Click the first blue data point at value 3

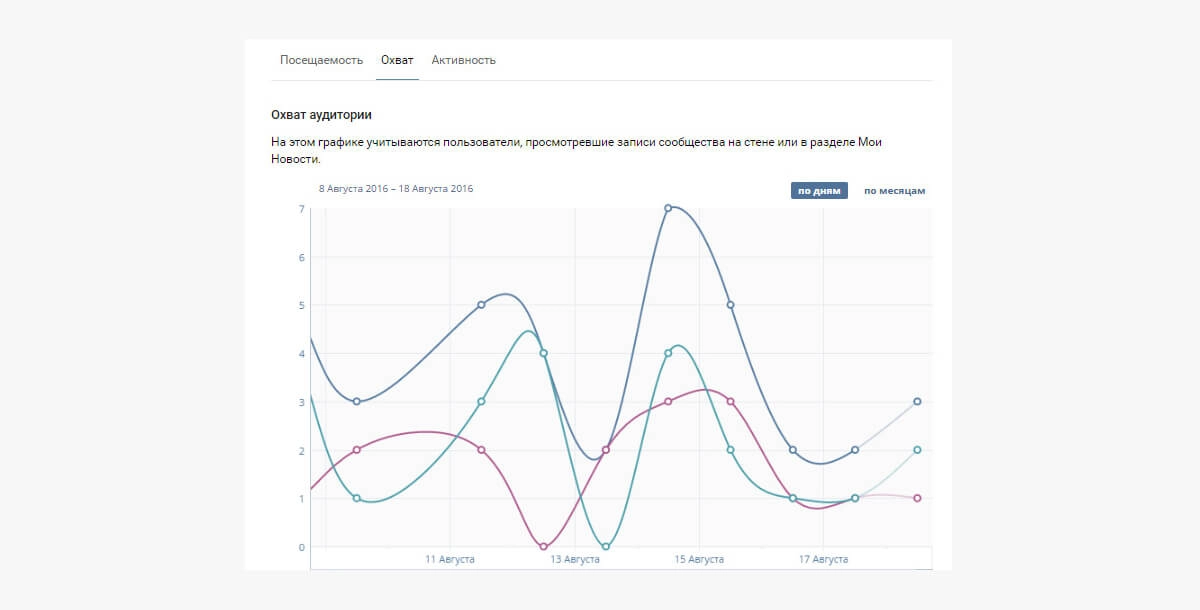point(357,401)
